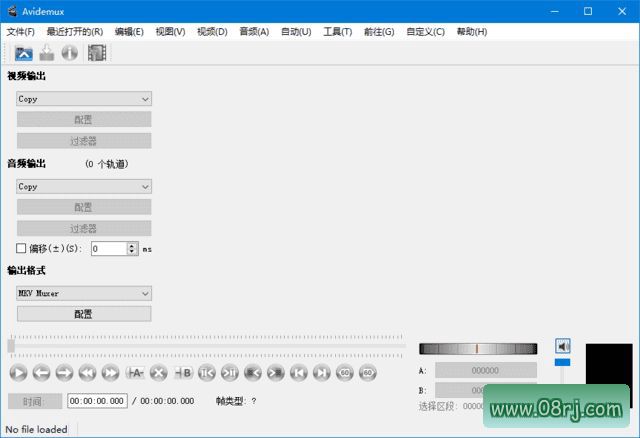Click the (0 个轨道) track count label
640x438 pixels.
pyautogui.click(x=107, y=164)
